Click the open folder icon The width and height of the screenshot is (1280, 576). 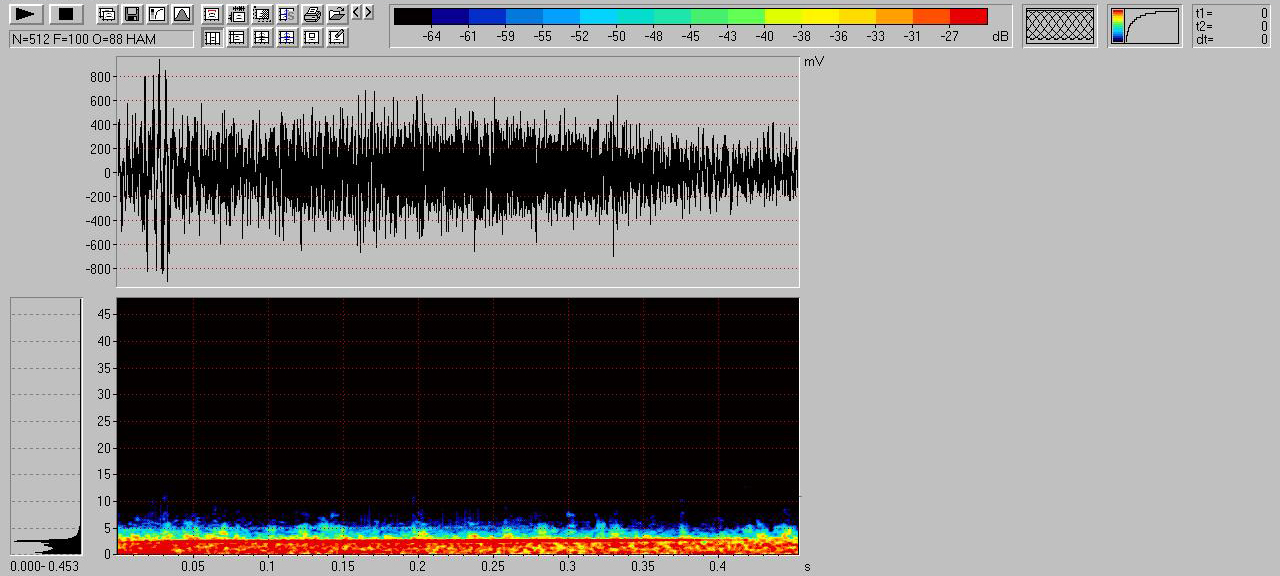coord(337,14)
